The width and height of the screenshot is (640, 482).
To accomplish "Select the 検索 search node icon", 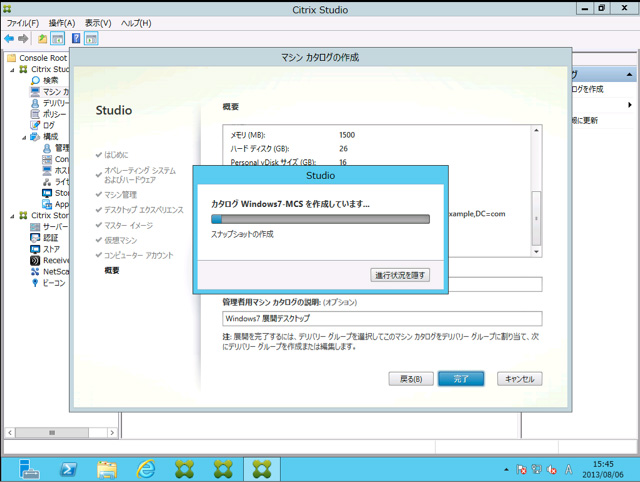I will 36,80.
